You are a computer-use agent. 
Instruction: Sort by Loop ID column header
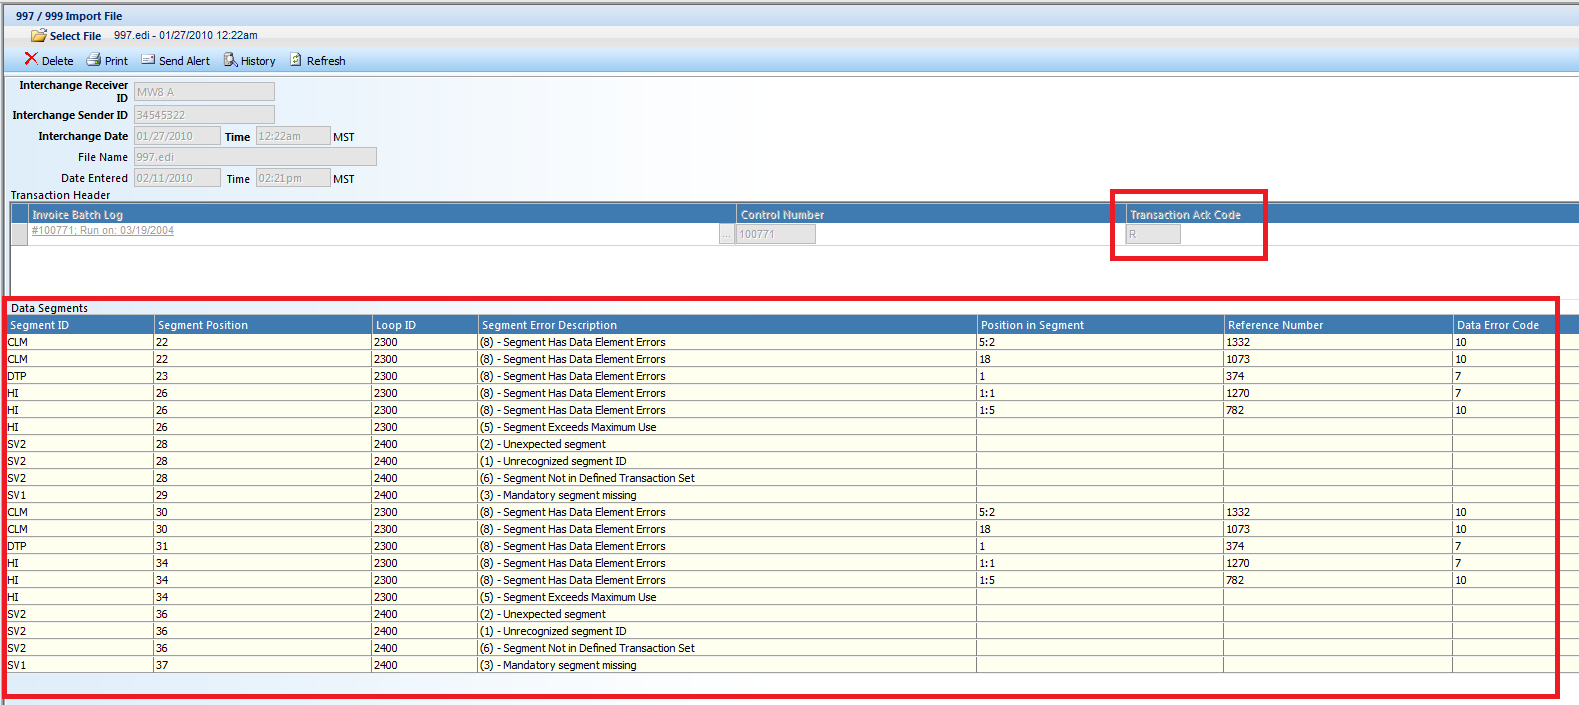pyautogui.click(x=425, y=325)
